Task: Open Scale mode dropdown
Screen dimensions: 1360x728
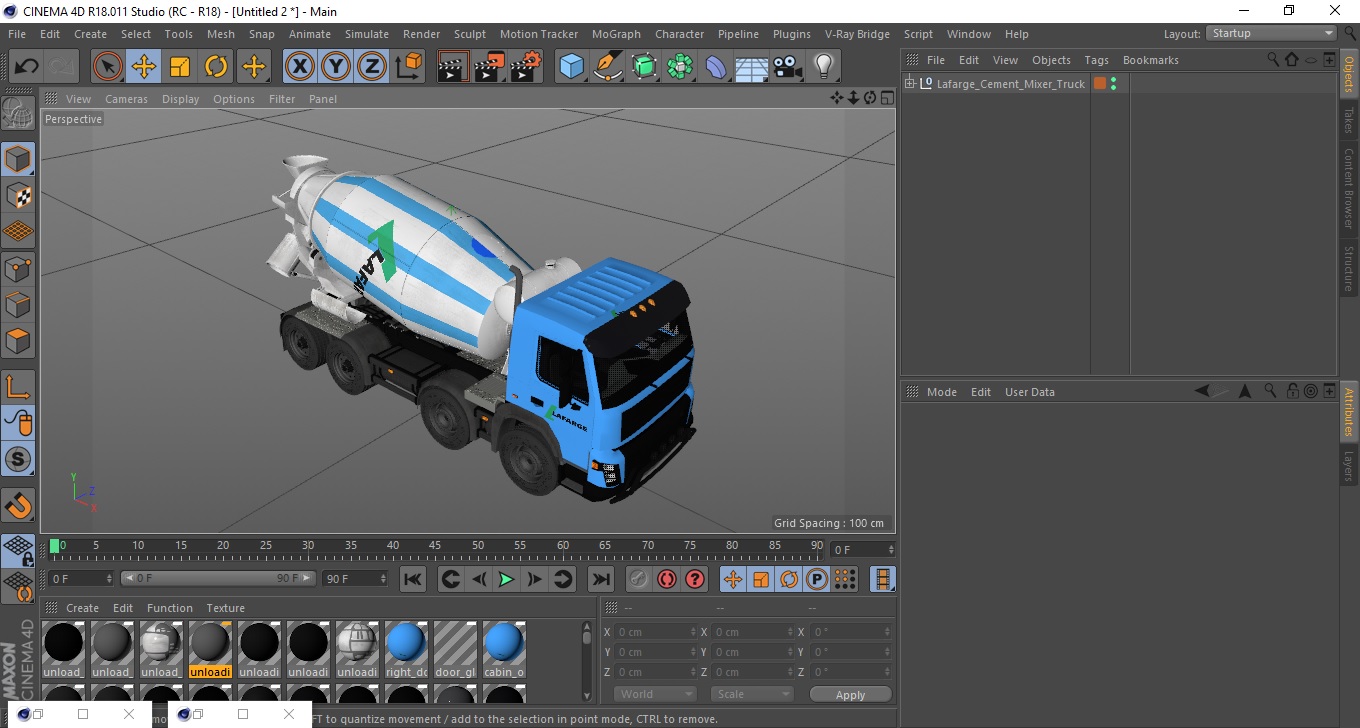Action: tap(752, 694)
